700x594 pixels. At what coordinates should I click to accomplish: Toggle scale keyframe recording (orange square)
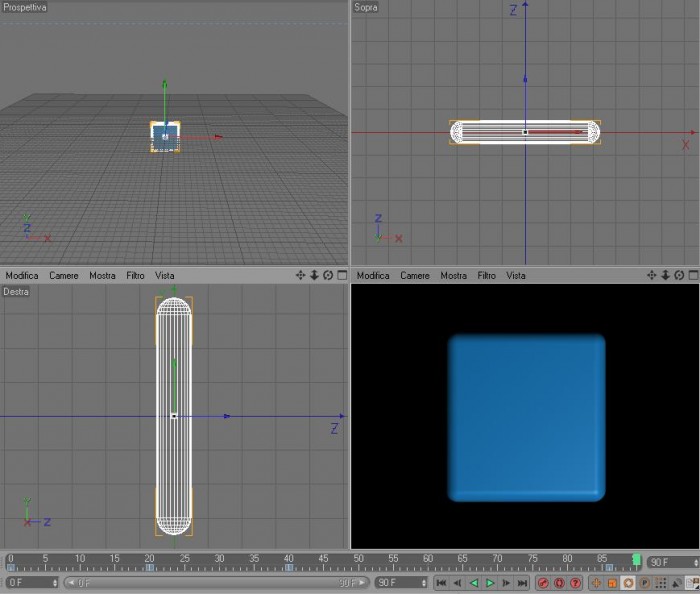(x=612, y=583)
